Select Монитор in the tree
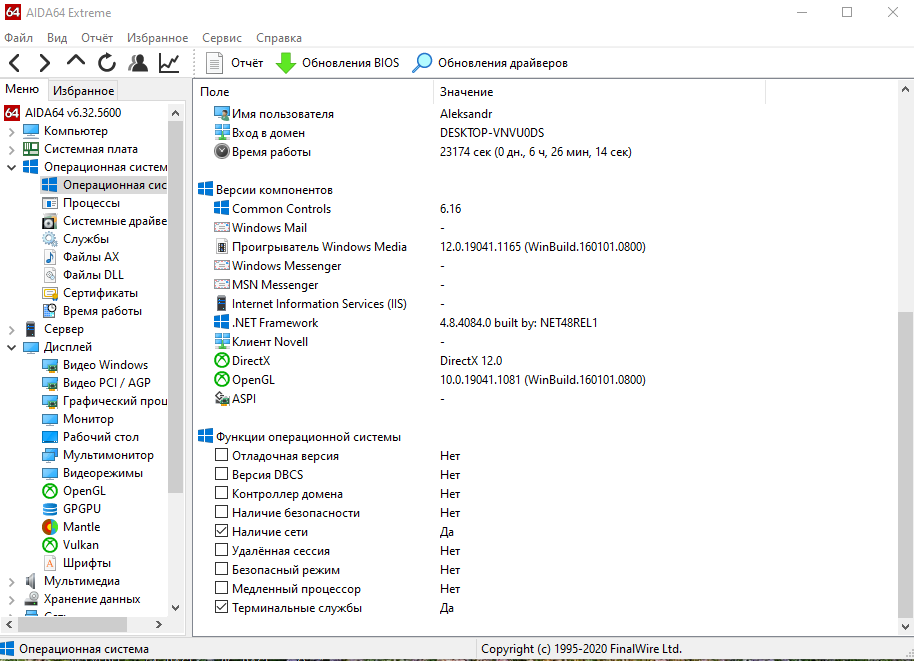Viewport: 914px width, 661px height. coord(88,419)
